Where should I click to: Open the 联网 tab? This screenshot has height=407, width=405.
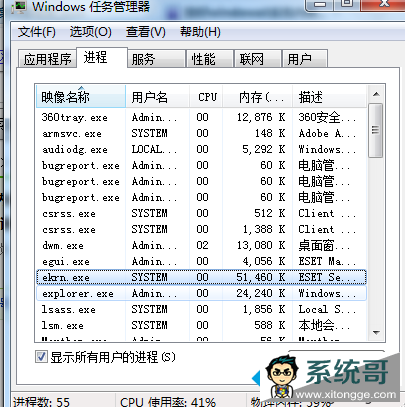pyautogui.click(x=258, y=59)
